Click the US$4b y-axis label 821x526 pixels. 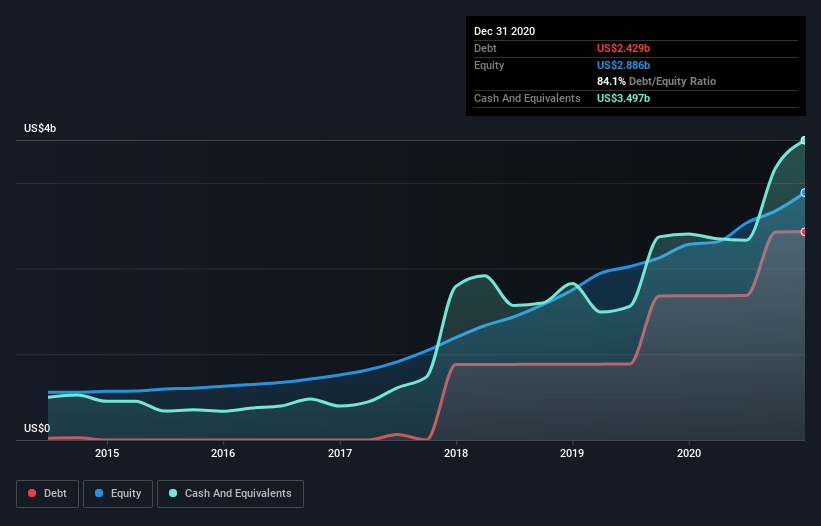(40, 128)
